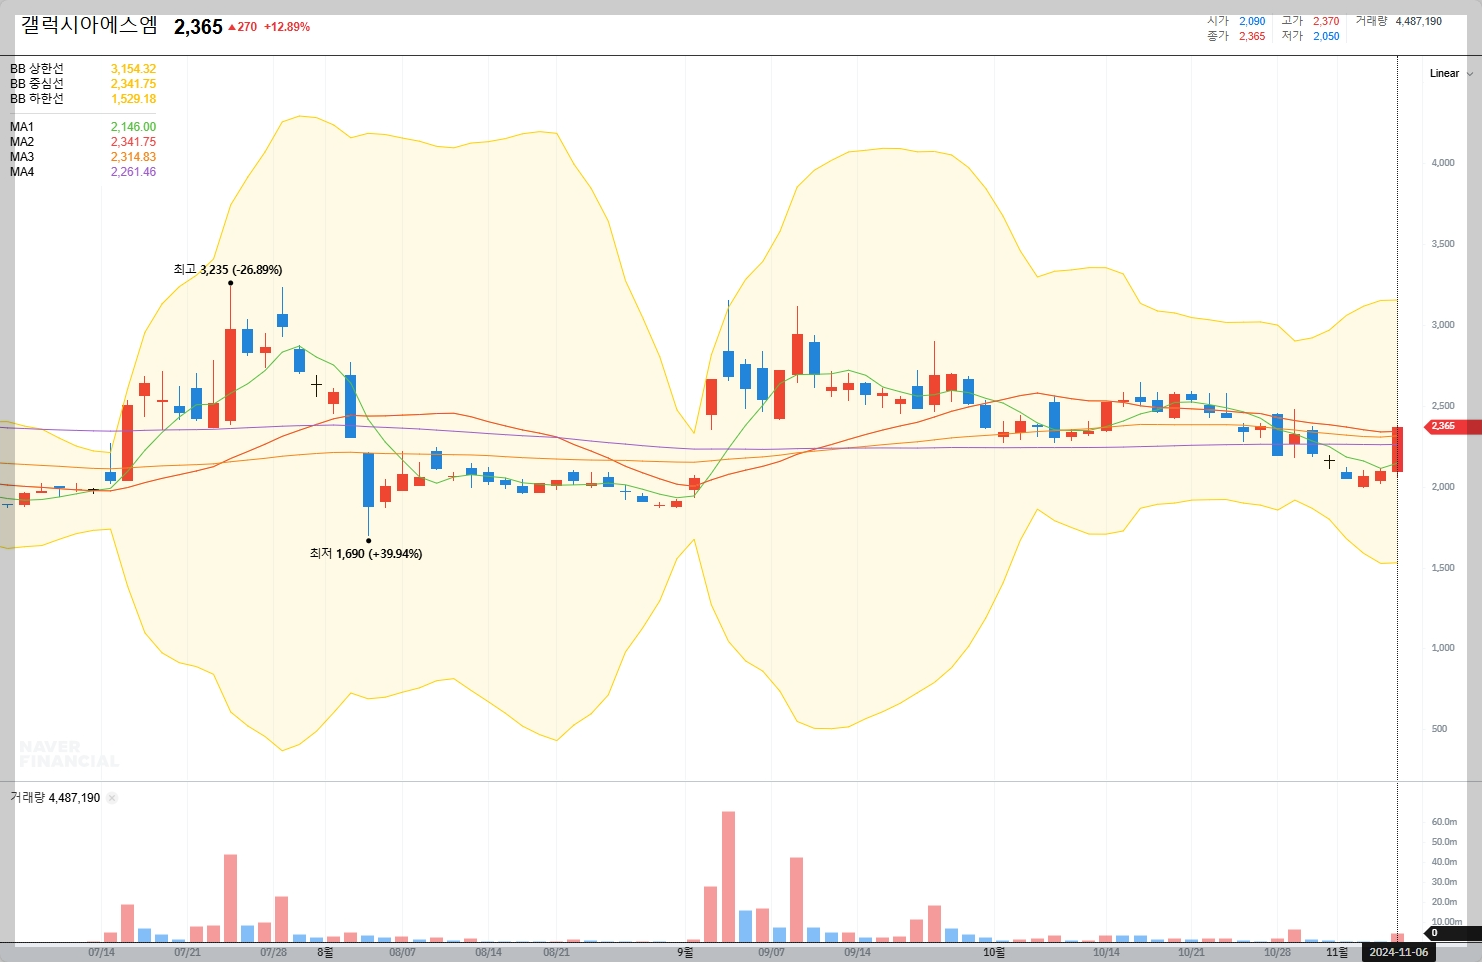Click the 4,000 price axis label

[1443, 162]
